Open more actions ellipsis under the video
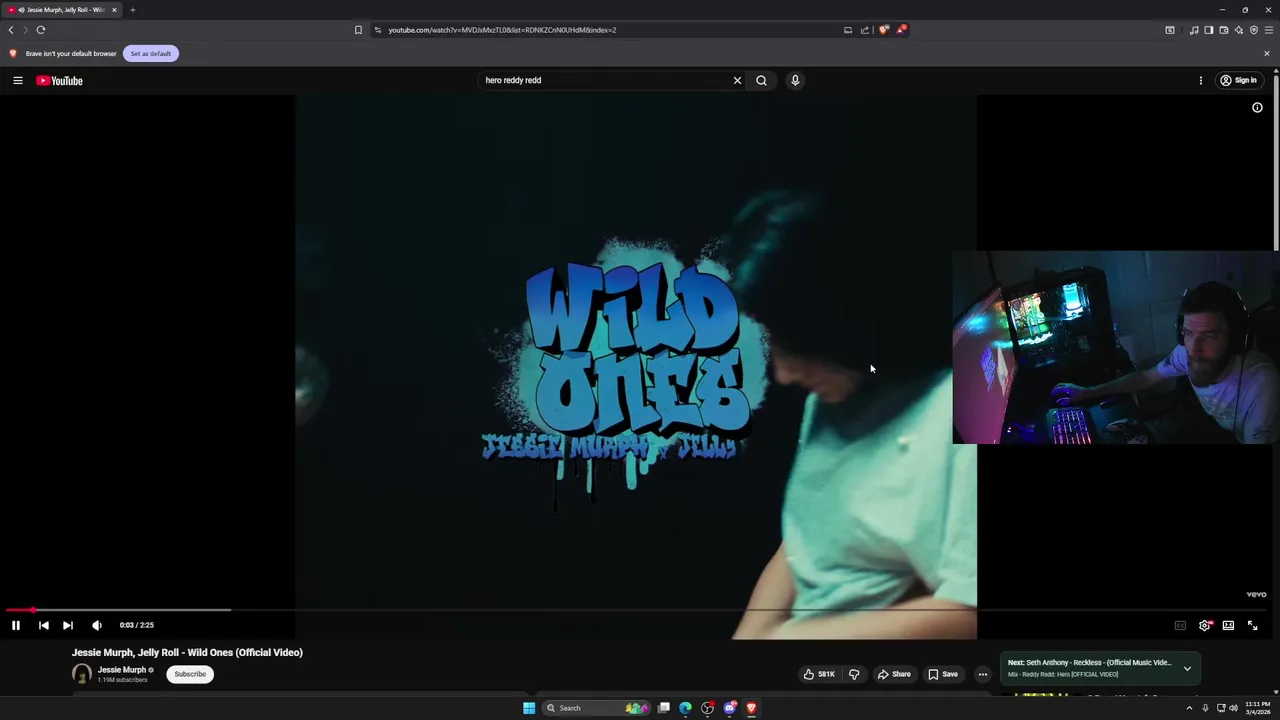Screen dimensions: 1280x720 coord(982,674)
